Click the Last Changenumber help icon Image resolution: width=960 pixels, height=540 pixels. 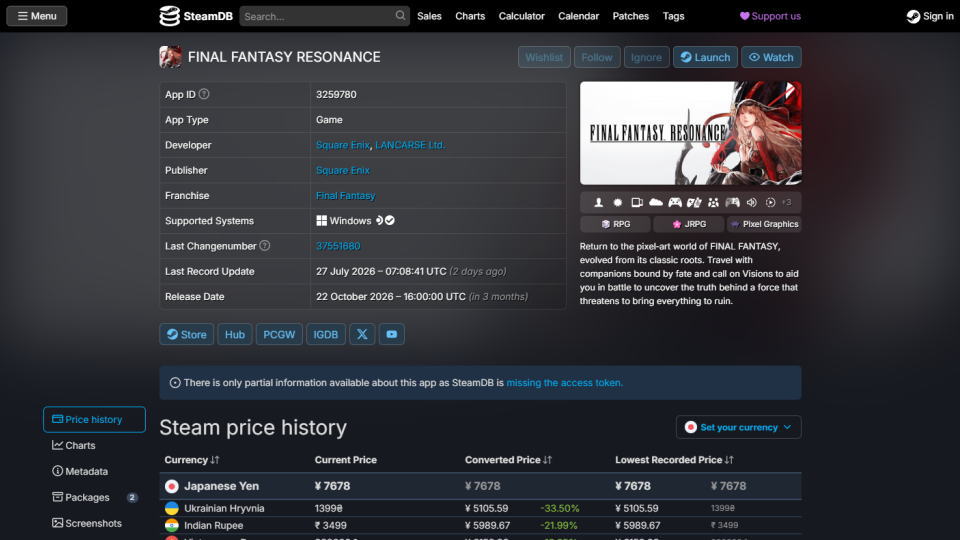coord(264,246)
